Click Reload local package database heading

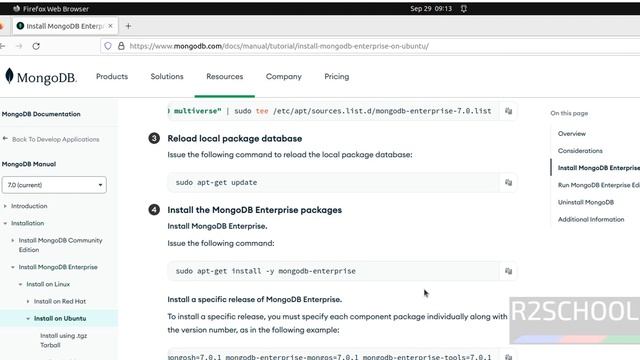tap(235, 138)
